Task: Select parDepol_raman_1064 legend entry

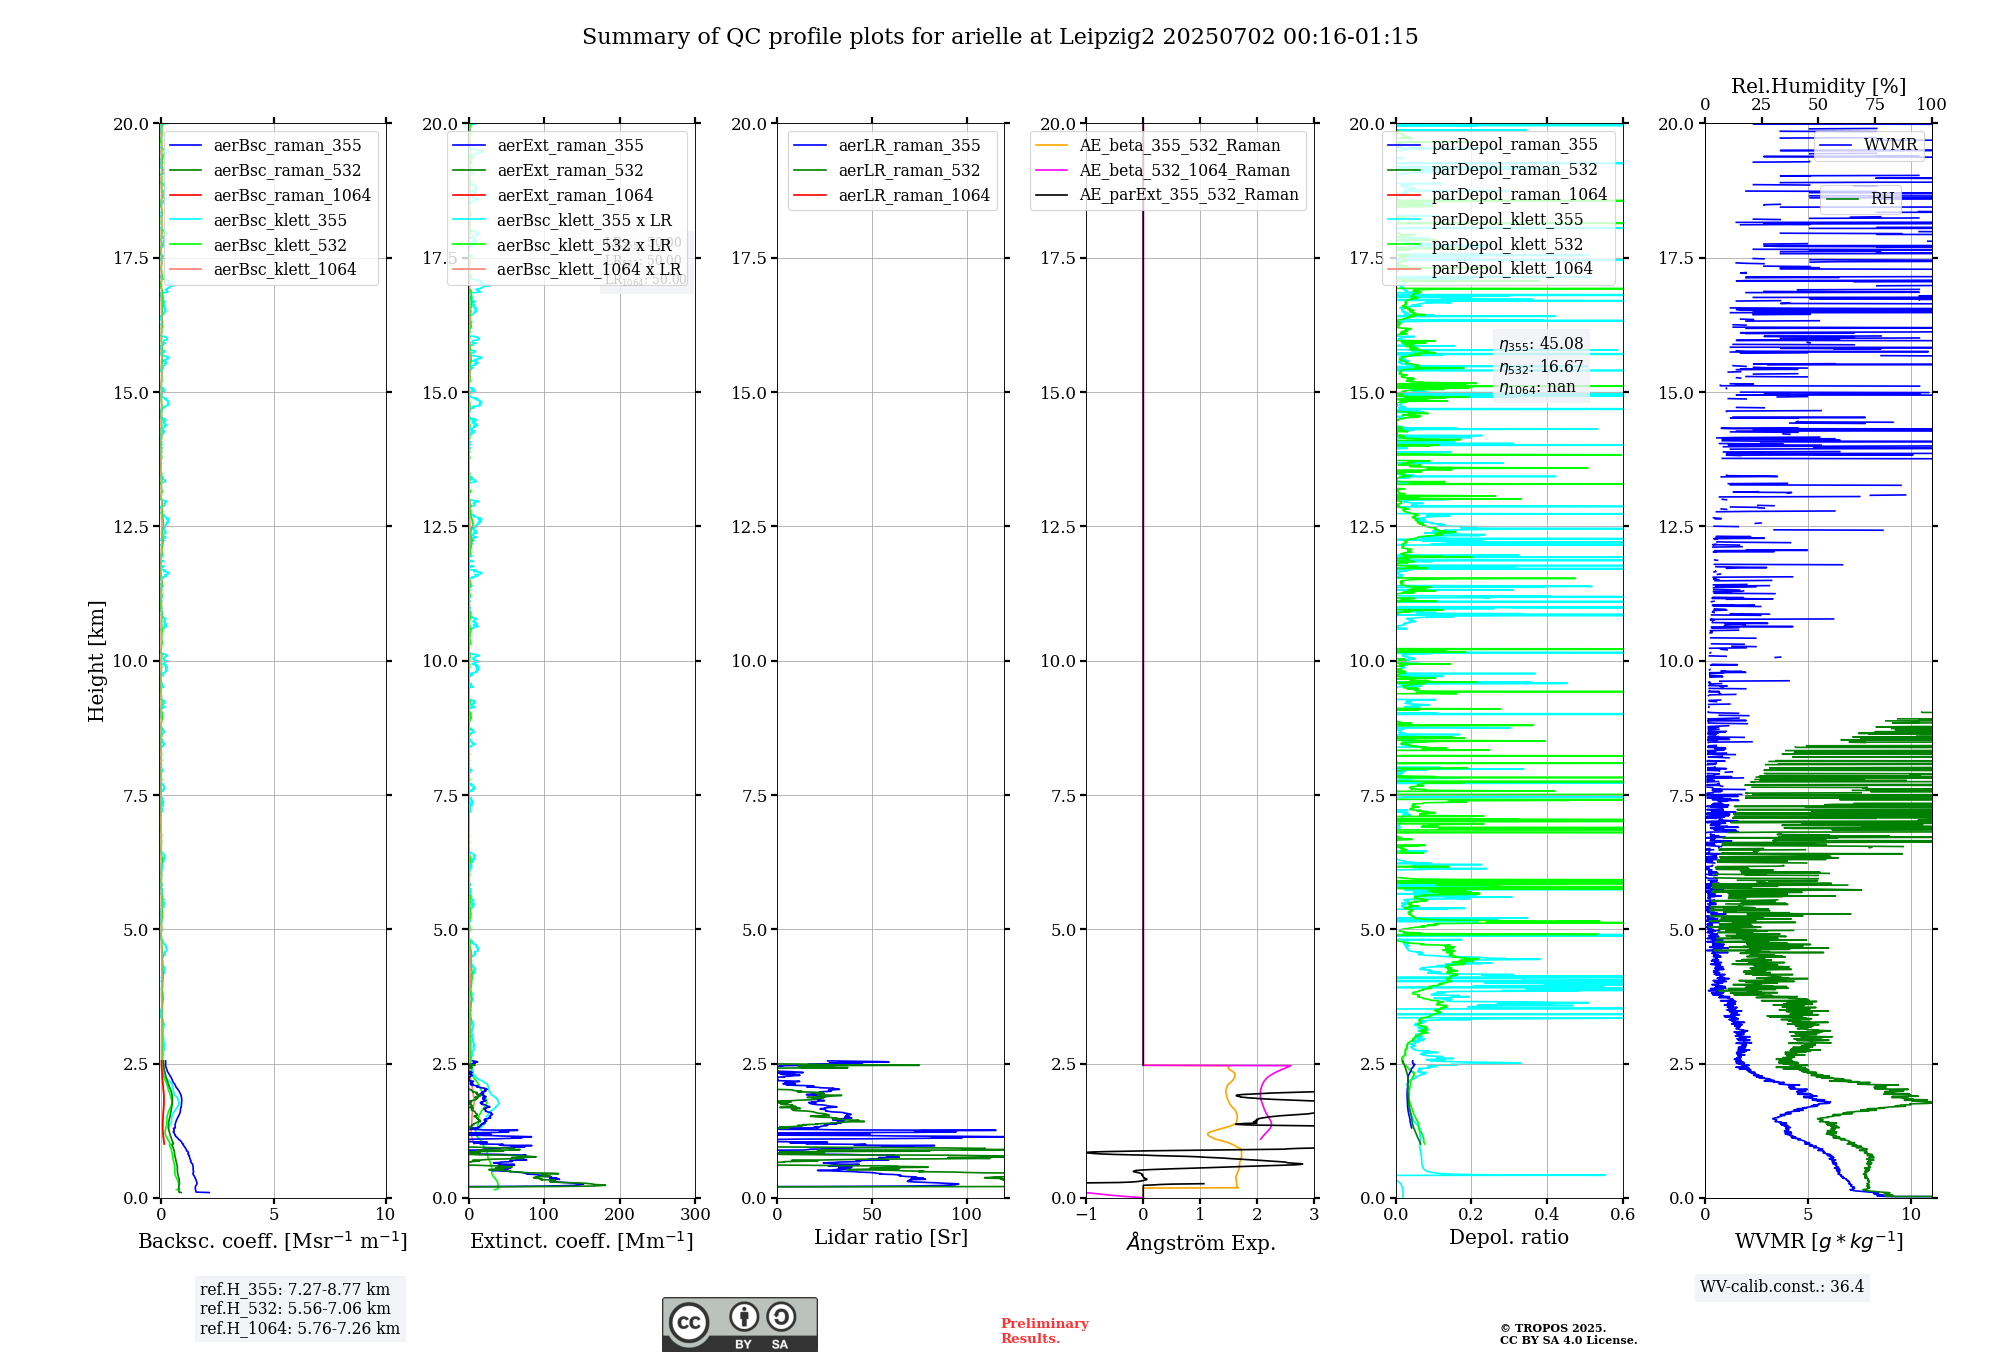Action: [x=1498, y=195]
